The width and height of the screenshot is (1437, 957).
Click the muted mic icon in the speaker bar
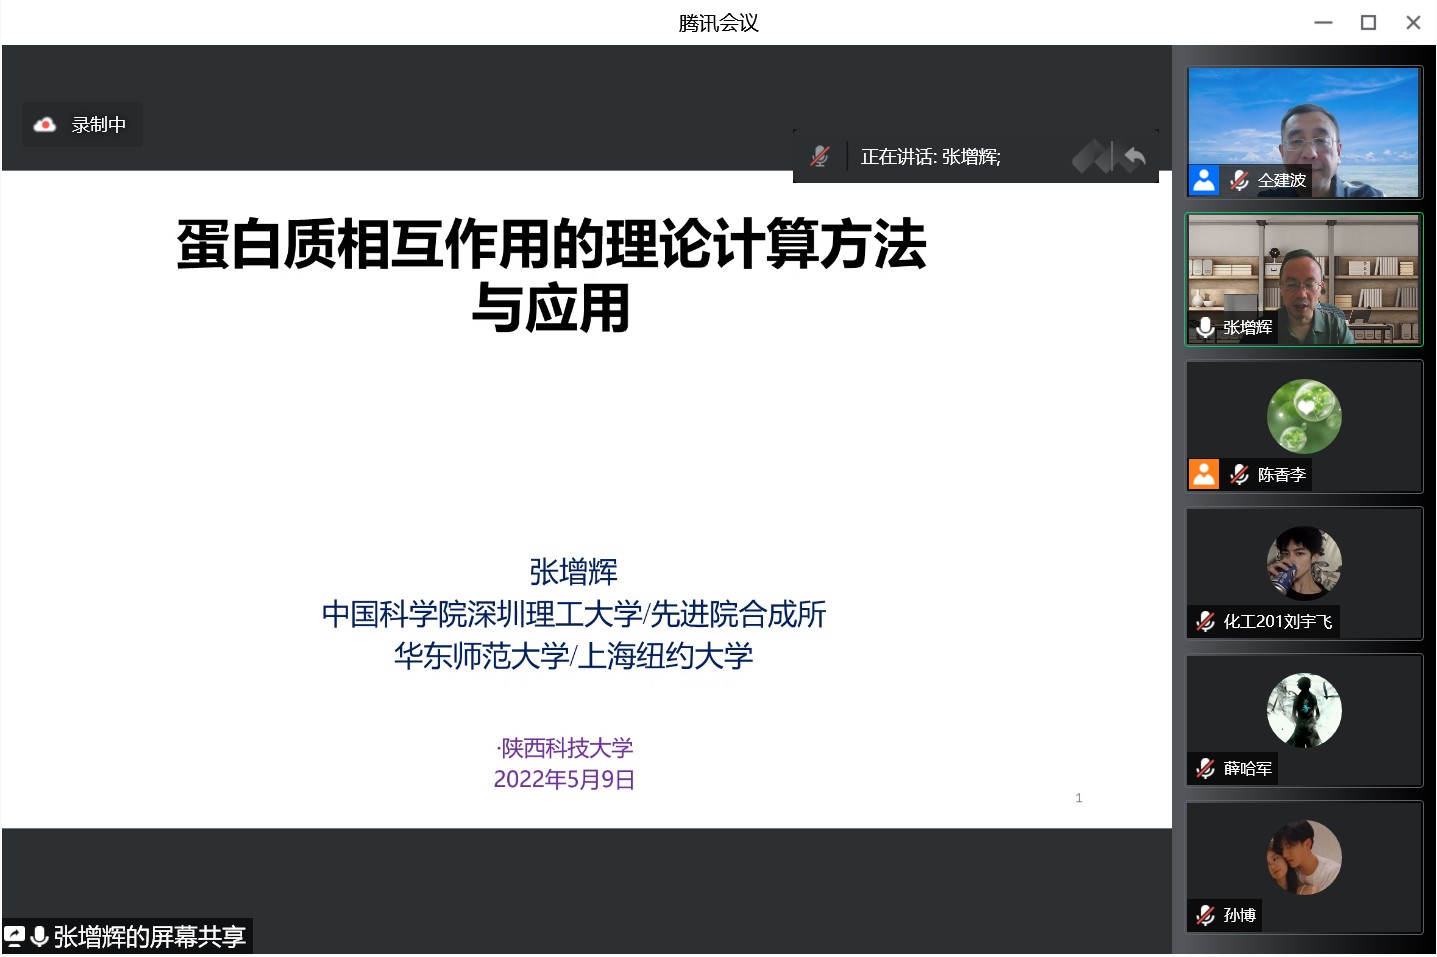point(820,156)
